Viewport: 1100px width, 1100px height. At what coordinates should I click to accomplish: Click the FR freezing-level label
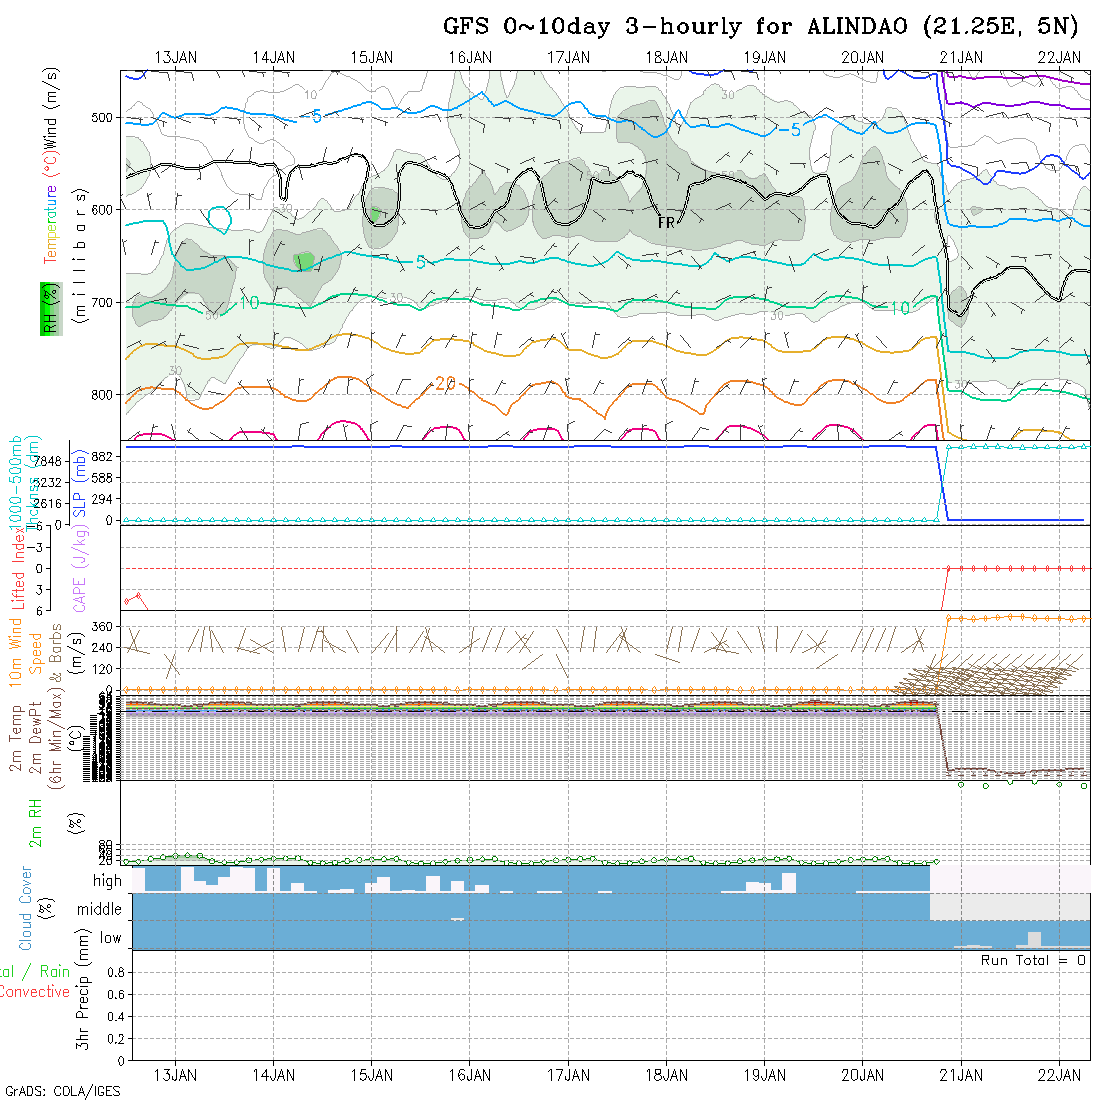point(666,223)
